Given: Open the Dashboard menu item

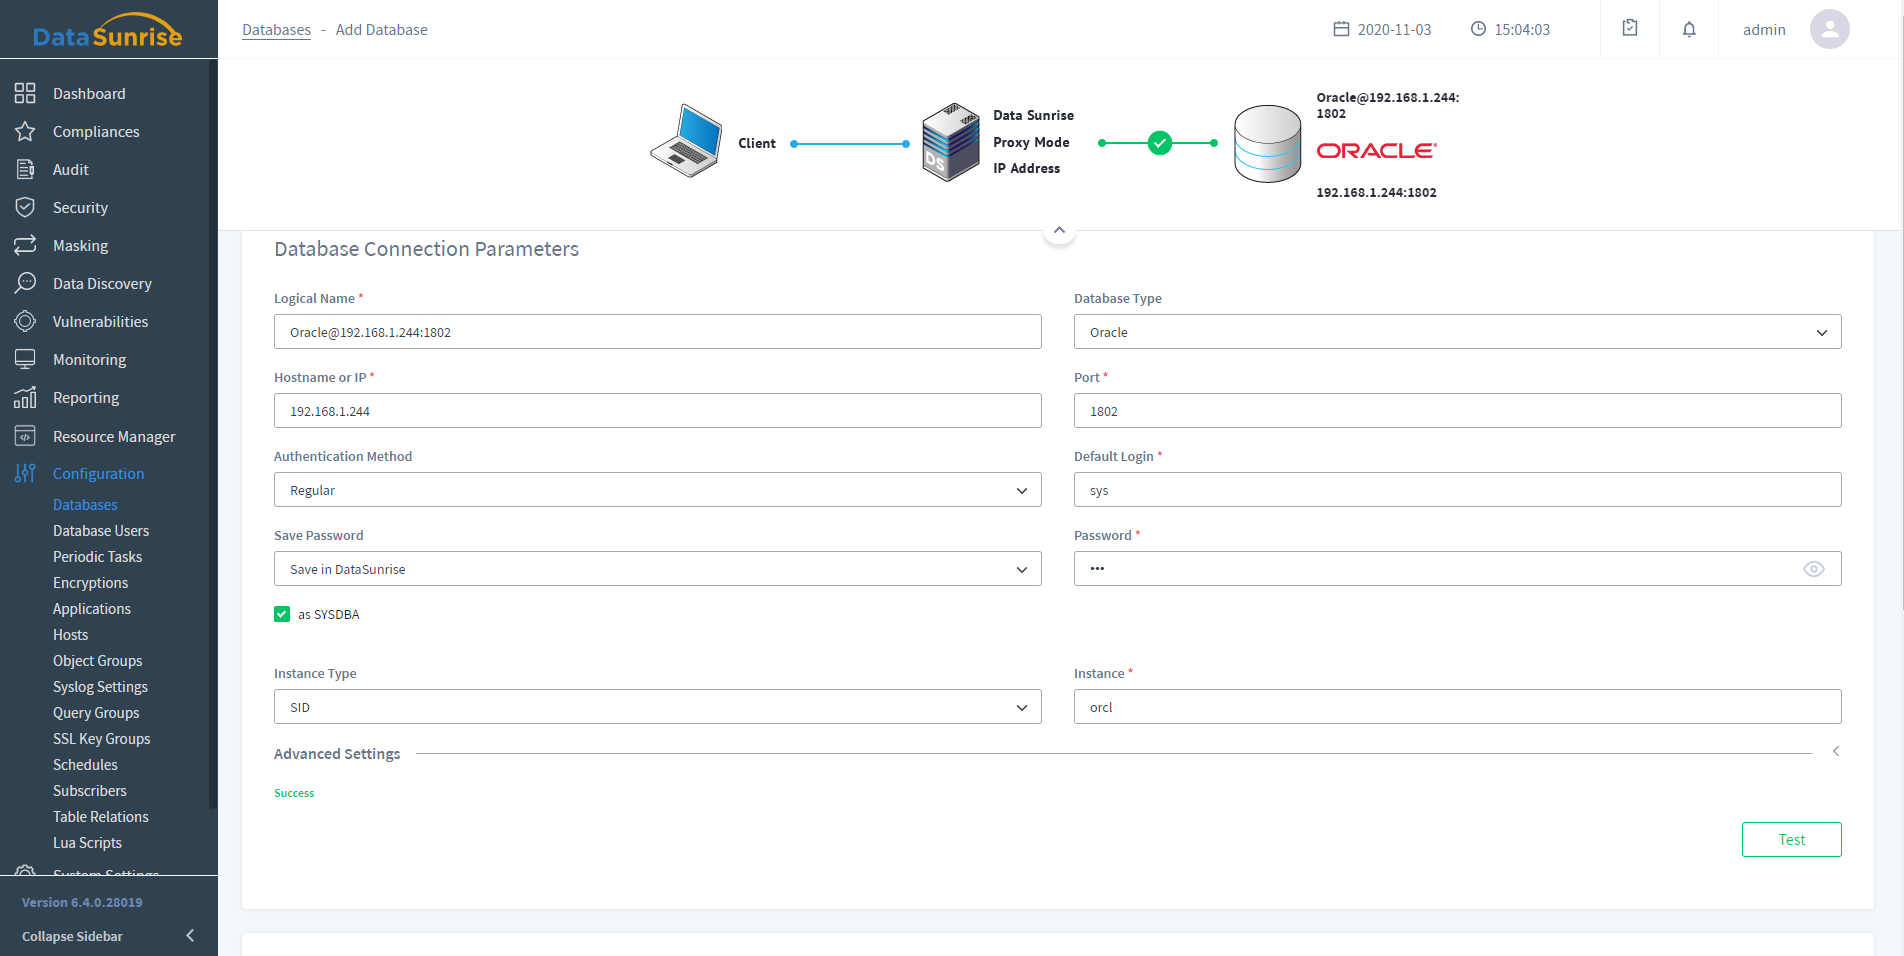Looking at the screenshot, I should [89, 93].
